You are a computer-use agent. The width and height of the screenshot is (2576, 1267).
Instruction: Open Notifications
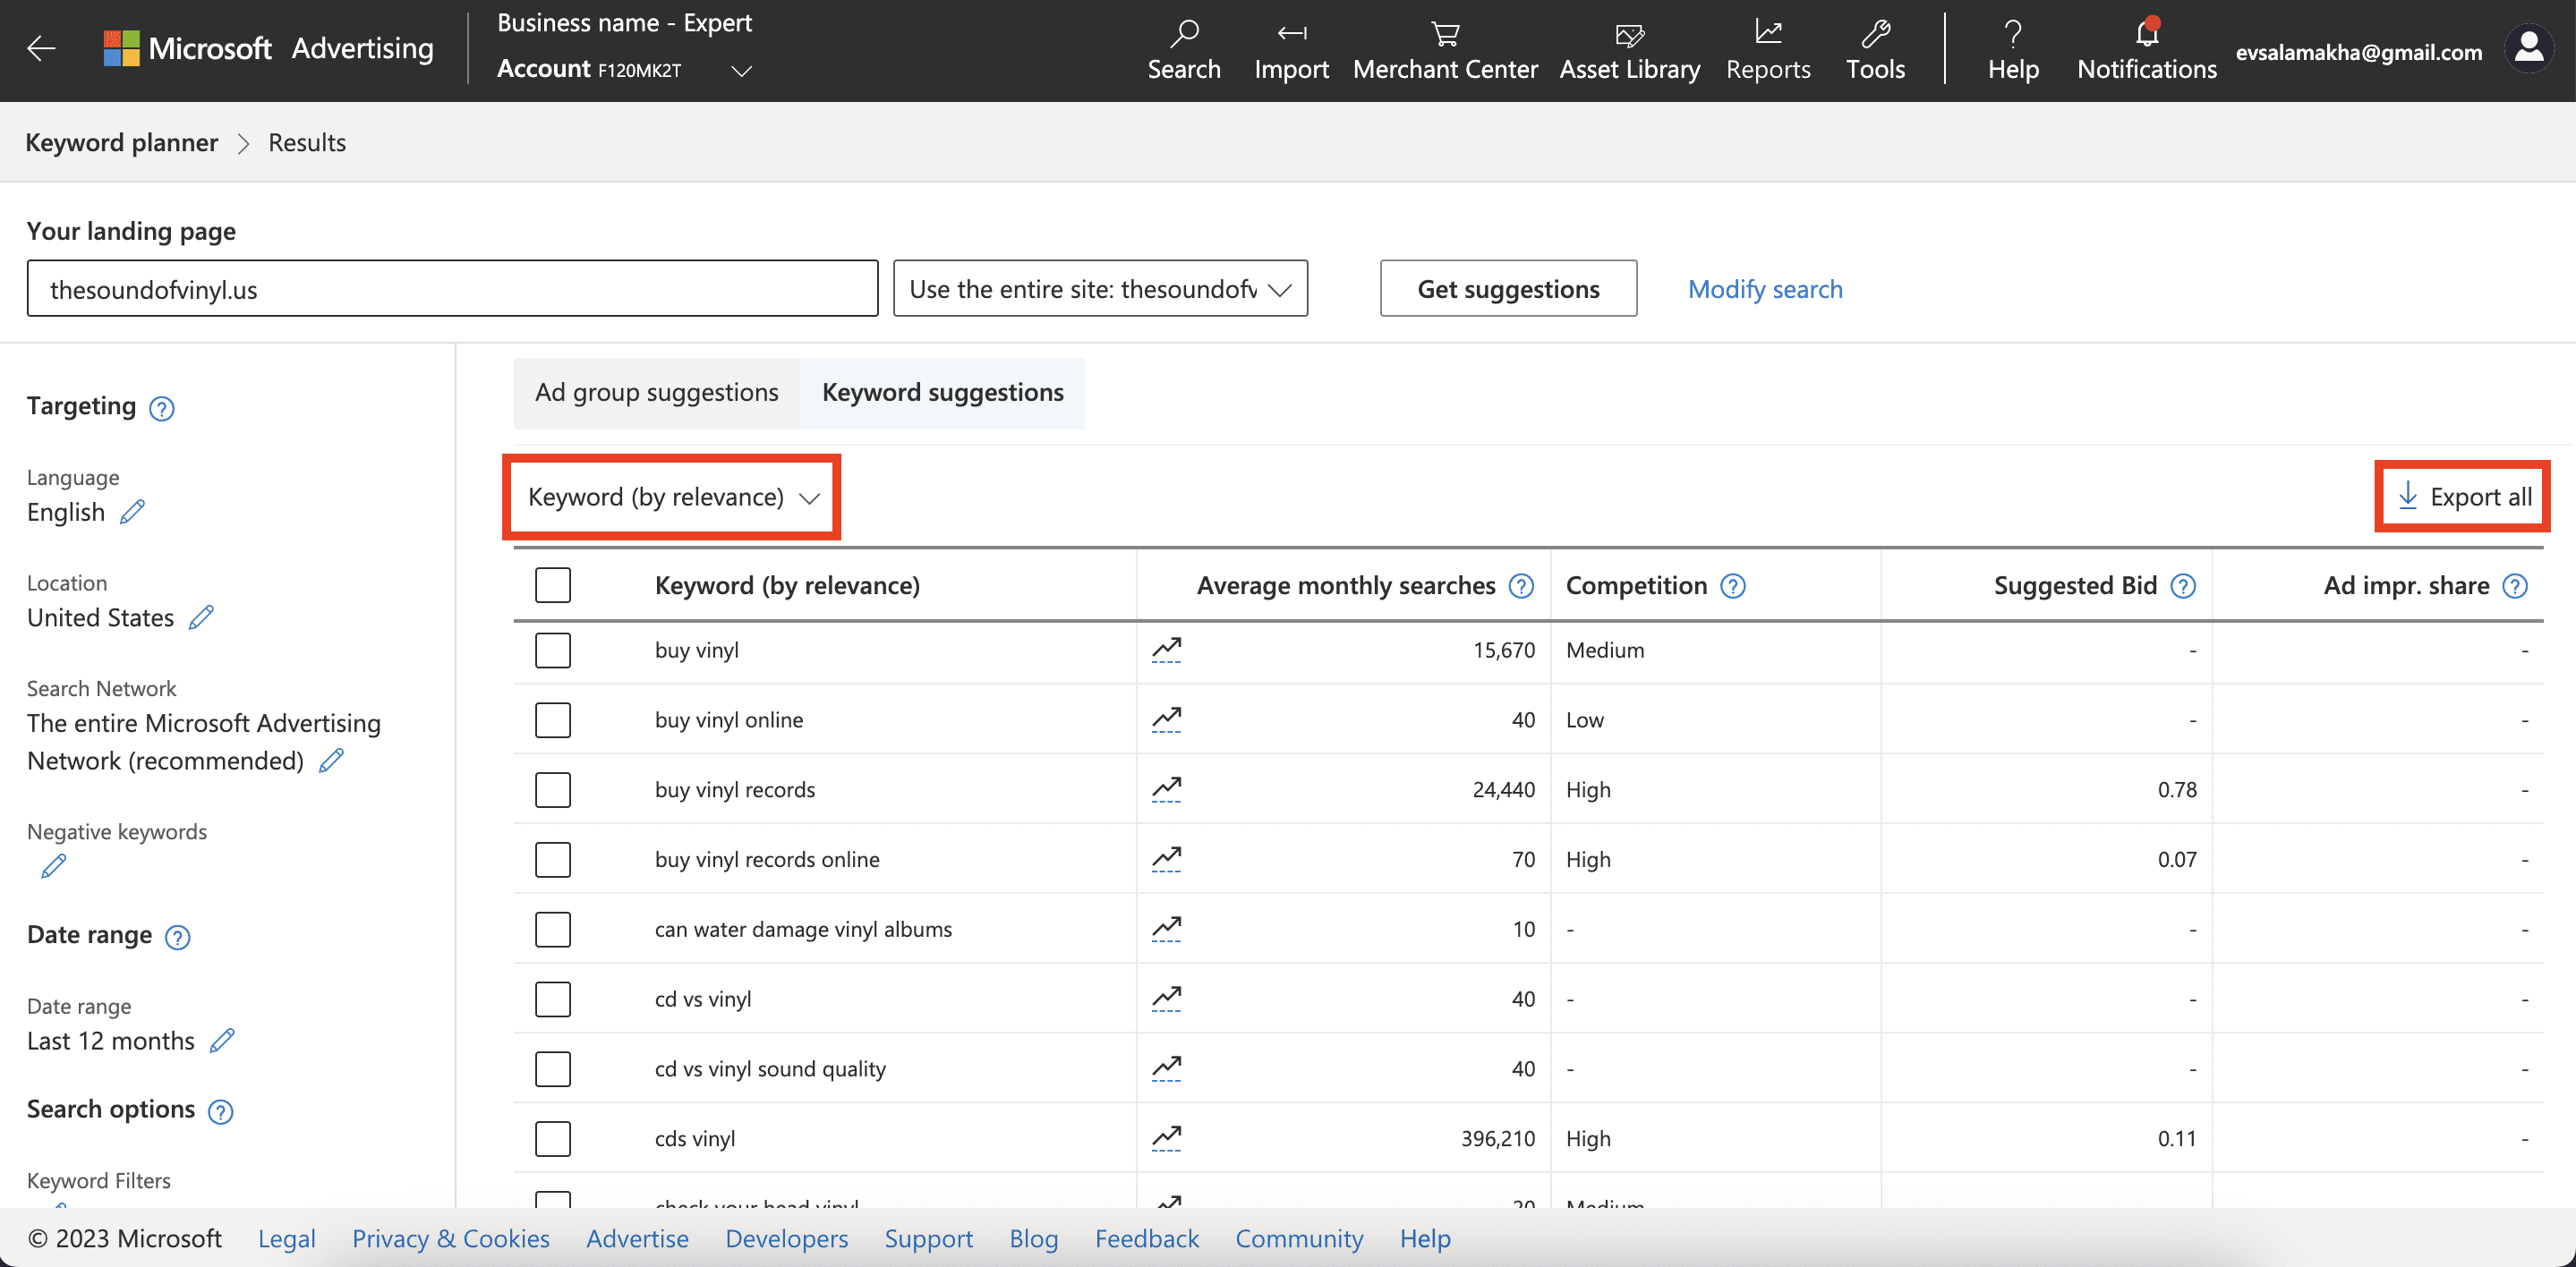coord(2146,50)
